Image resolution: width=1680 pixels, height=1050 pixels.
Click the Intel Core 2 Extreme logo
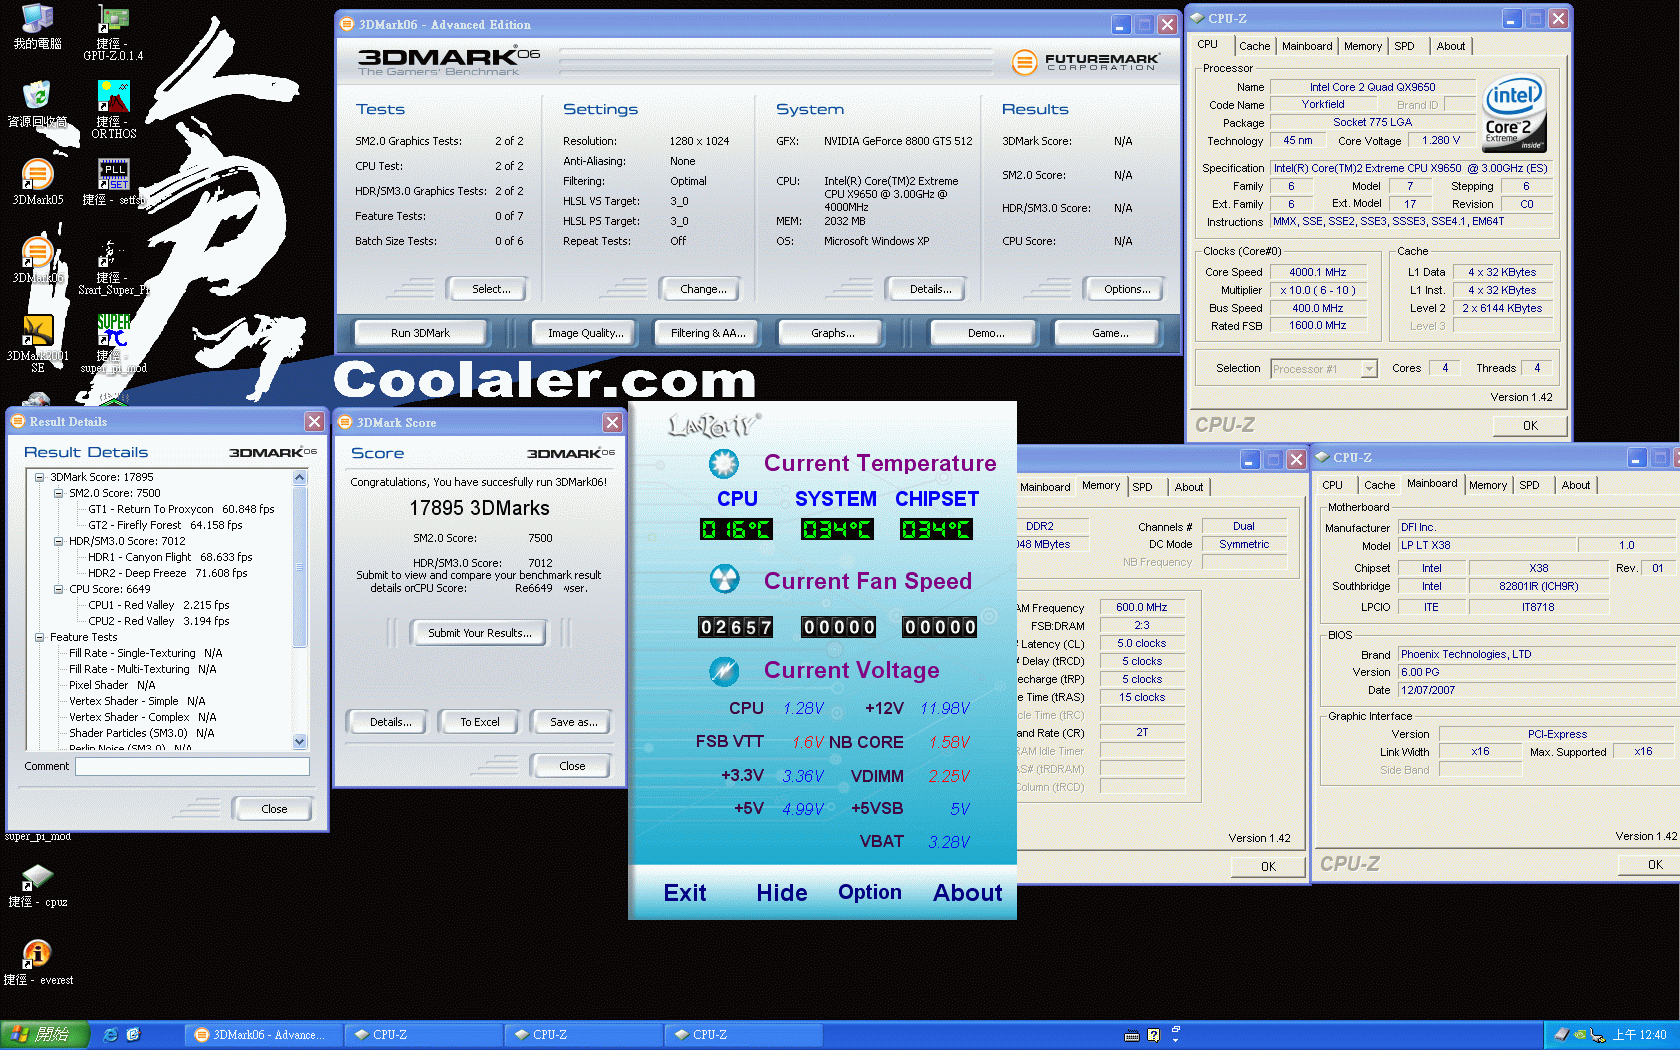[1513, 113]
